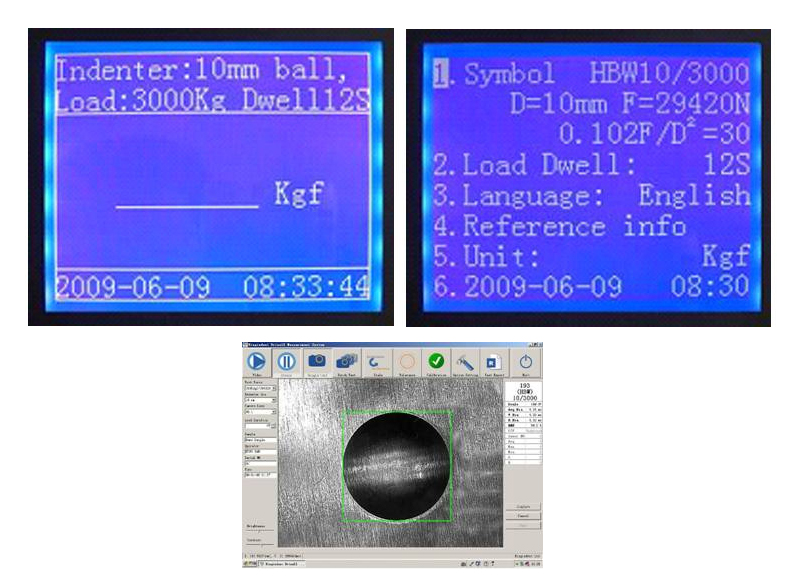Click the Test Report document icon
The image size is (800, 587).
(492, 360)
